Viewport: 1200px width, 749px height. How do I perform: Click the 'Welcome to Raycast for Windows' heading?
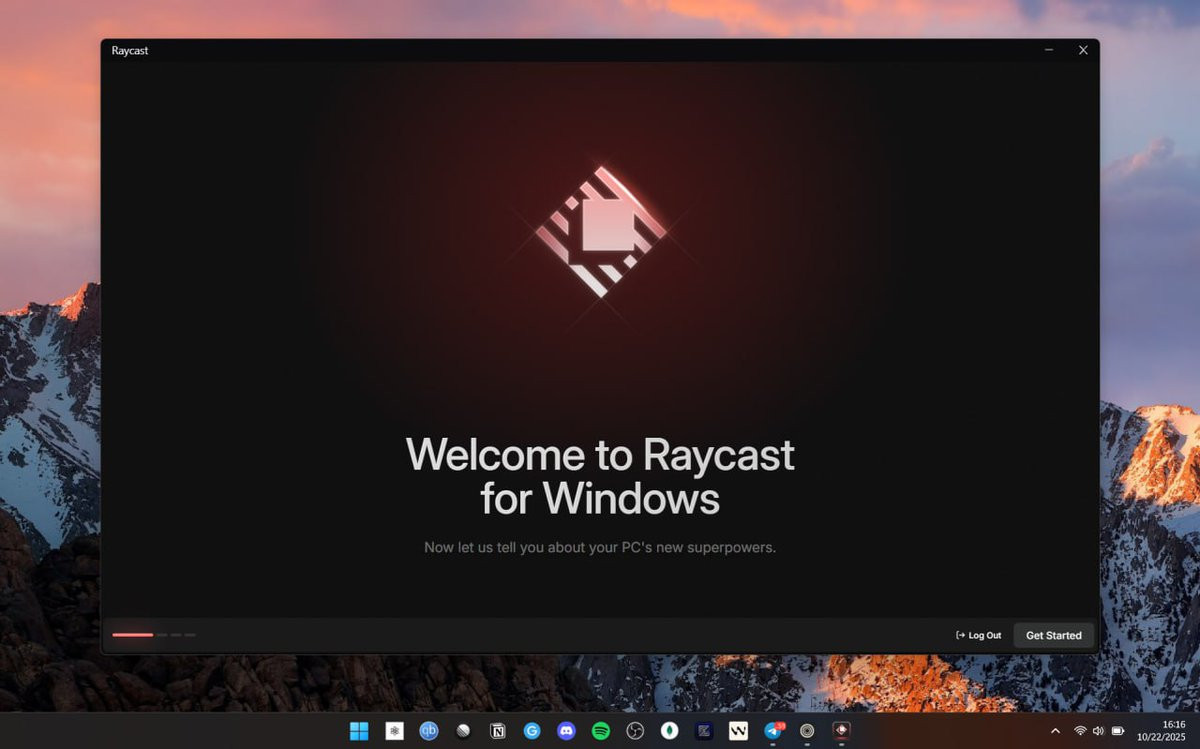point(600,476)
